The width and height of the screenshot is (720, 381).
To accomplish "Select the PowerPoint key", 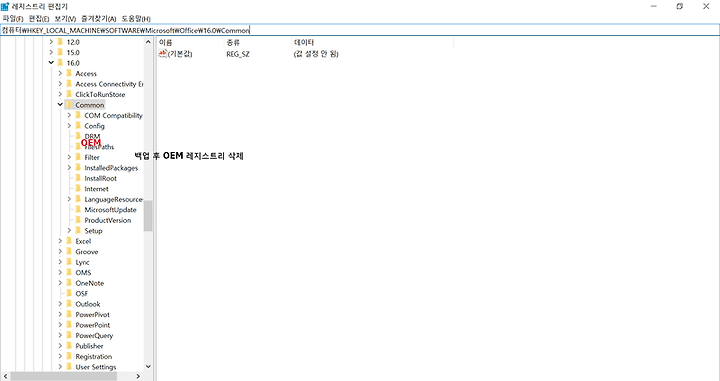I will [93, 325].
